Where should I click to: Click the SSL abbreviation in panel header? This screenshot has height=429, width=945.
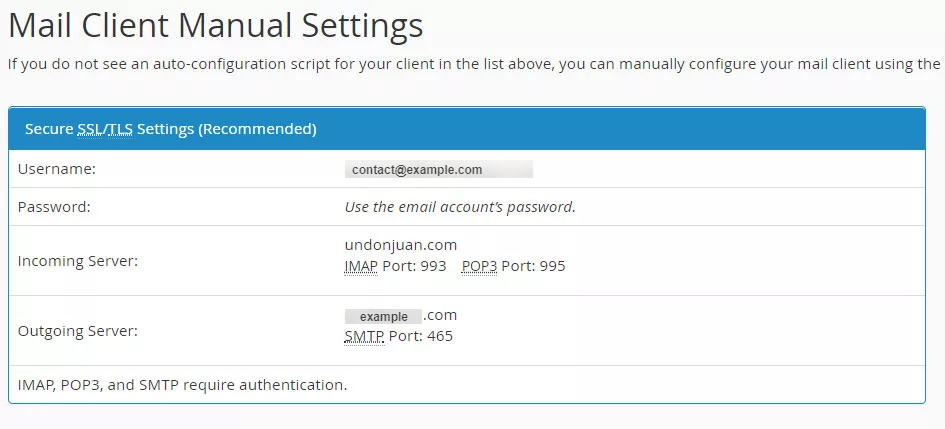[x=90, y=129]
